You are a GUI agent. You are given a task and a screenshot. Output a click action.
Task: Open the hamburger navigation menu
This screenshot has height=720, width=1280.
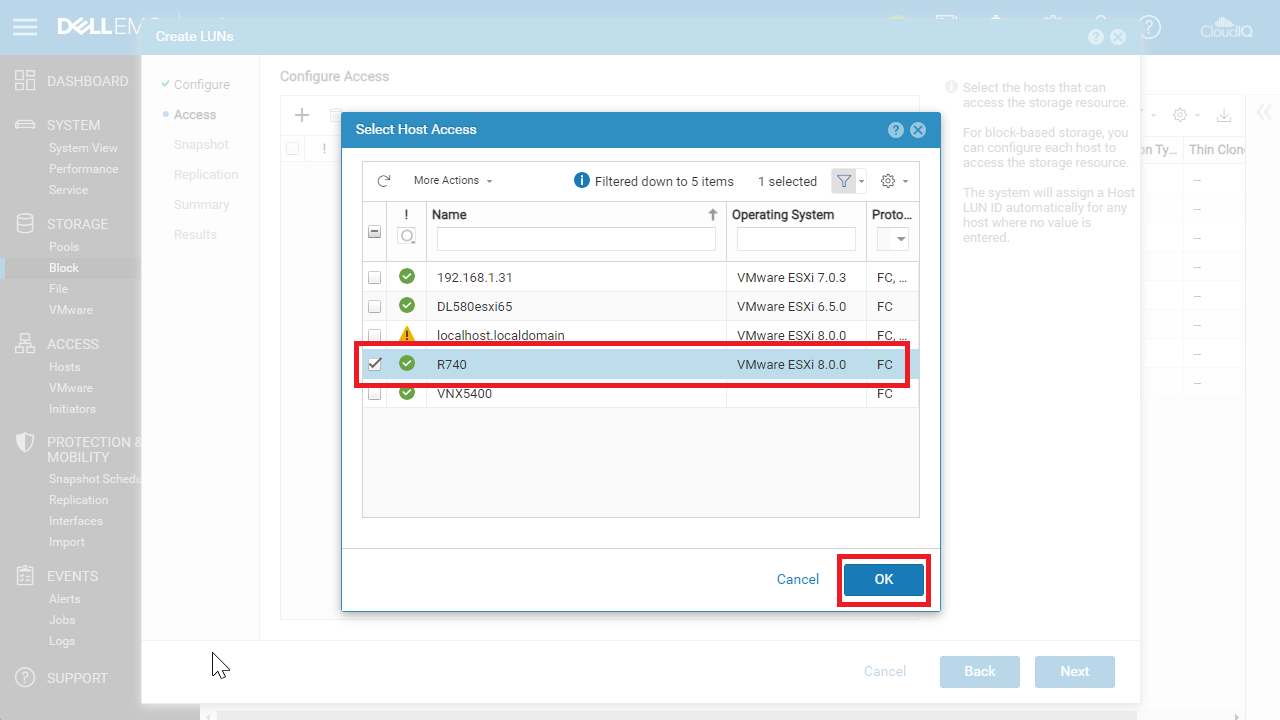click(x=25, y=27)
